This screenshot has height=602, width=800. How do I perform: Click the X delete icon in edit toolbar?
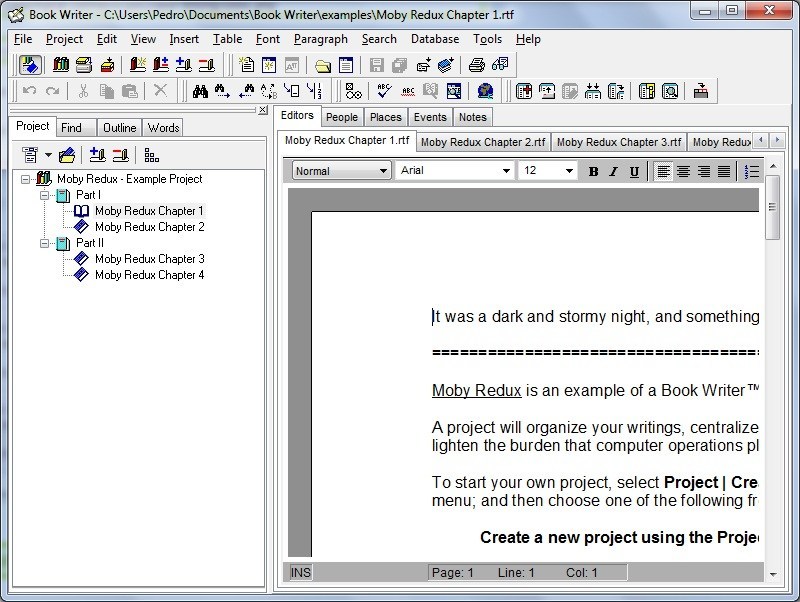pos(160,92)
